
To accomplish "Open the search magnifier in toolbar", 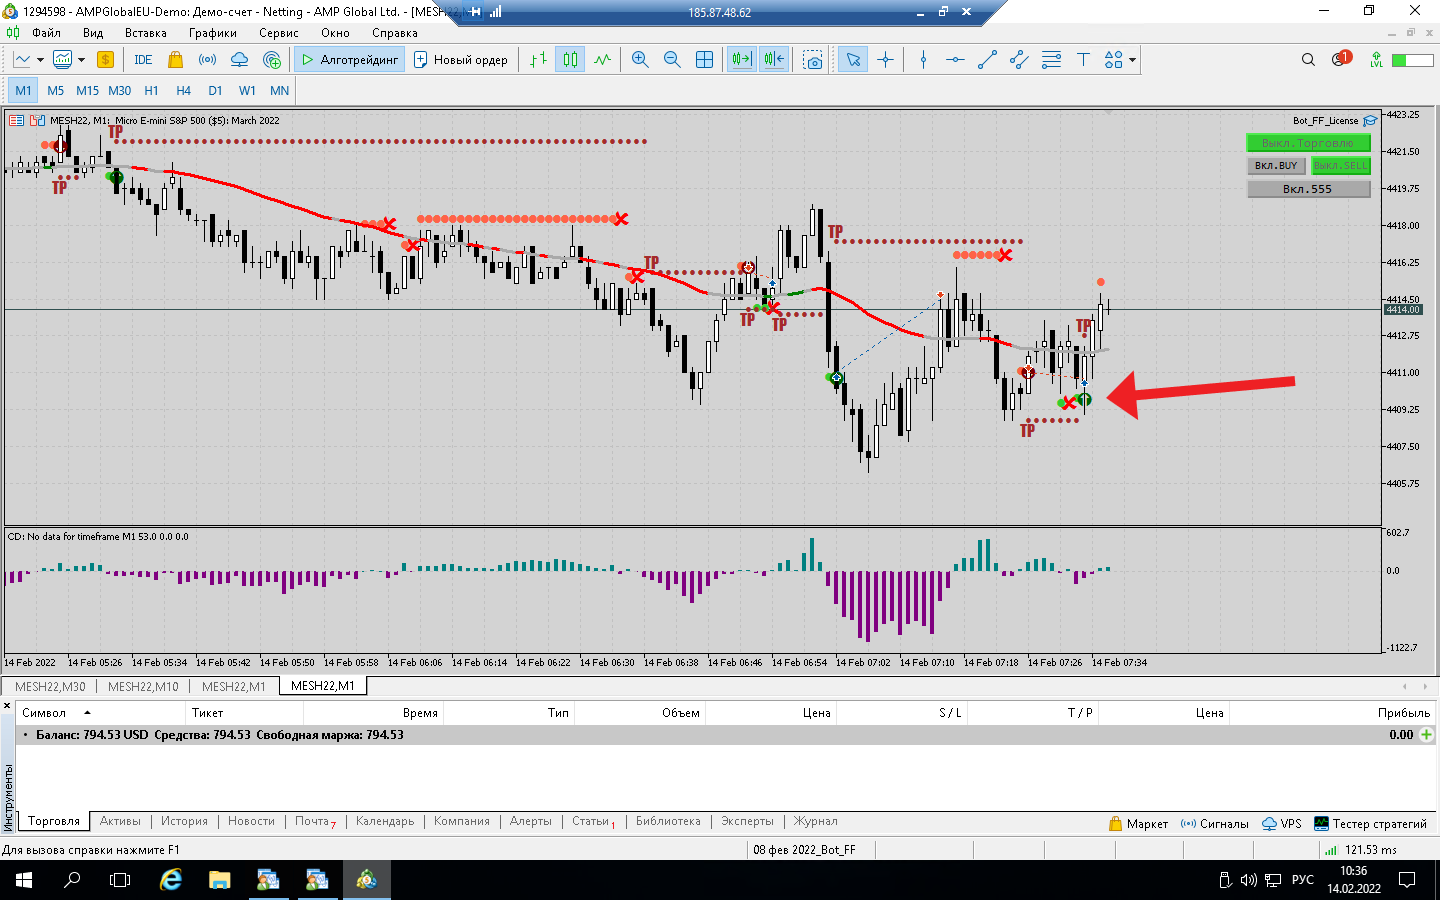I will click(x=1308, y=60).
